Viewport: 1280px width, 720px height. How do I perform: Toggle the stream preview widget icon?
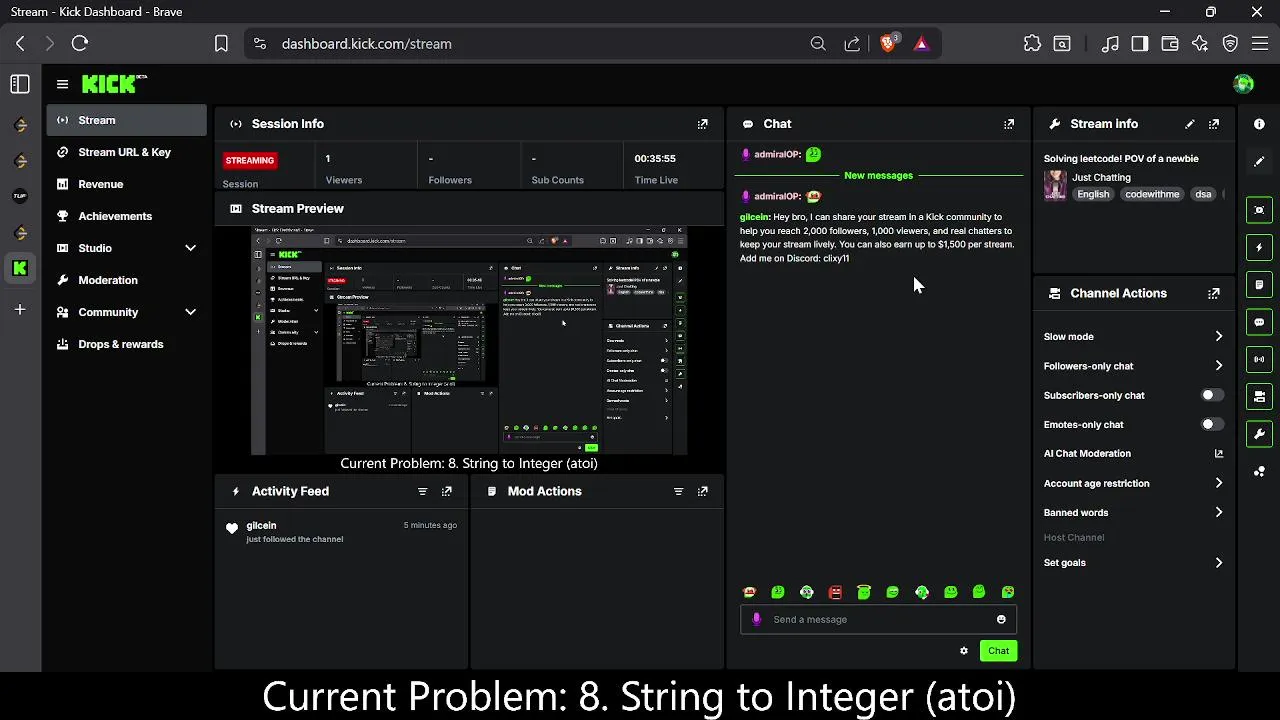point(1259,210)
